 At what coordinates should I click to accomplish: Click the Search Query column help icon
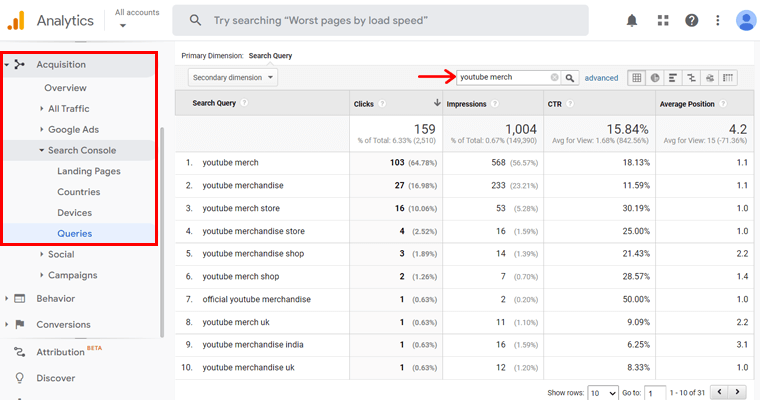click(244, 103)
